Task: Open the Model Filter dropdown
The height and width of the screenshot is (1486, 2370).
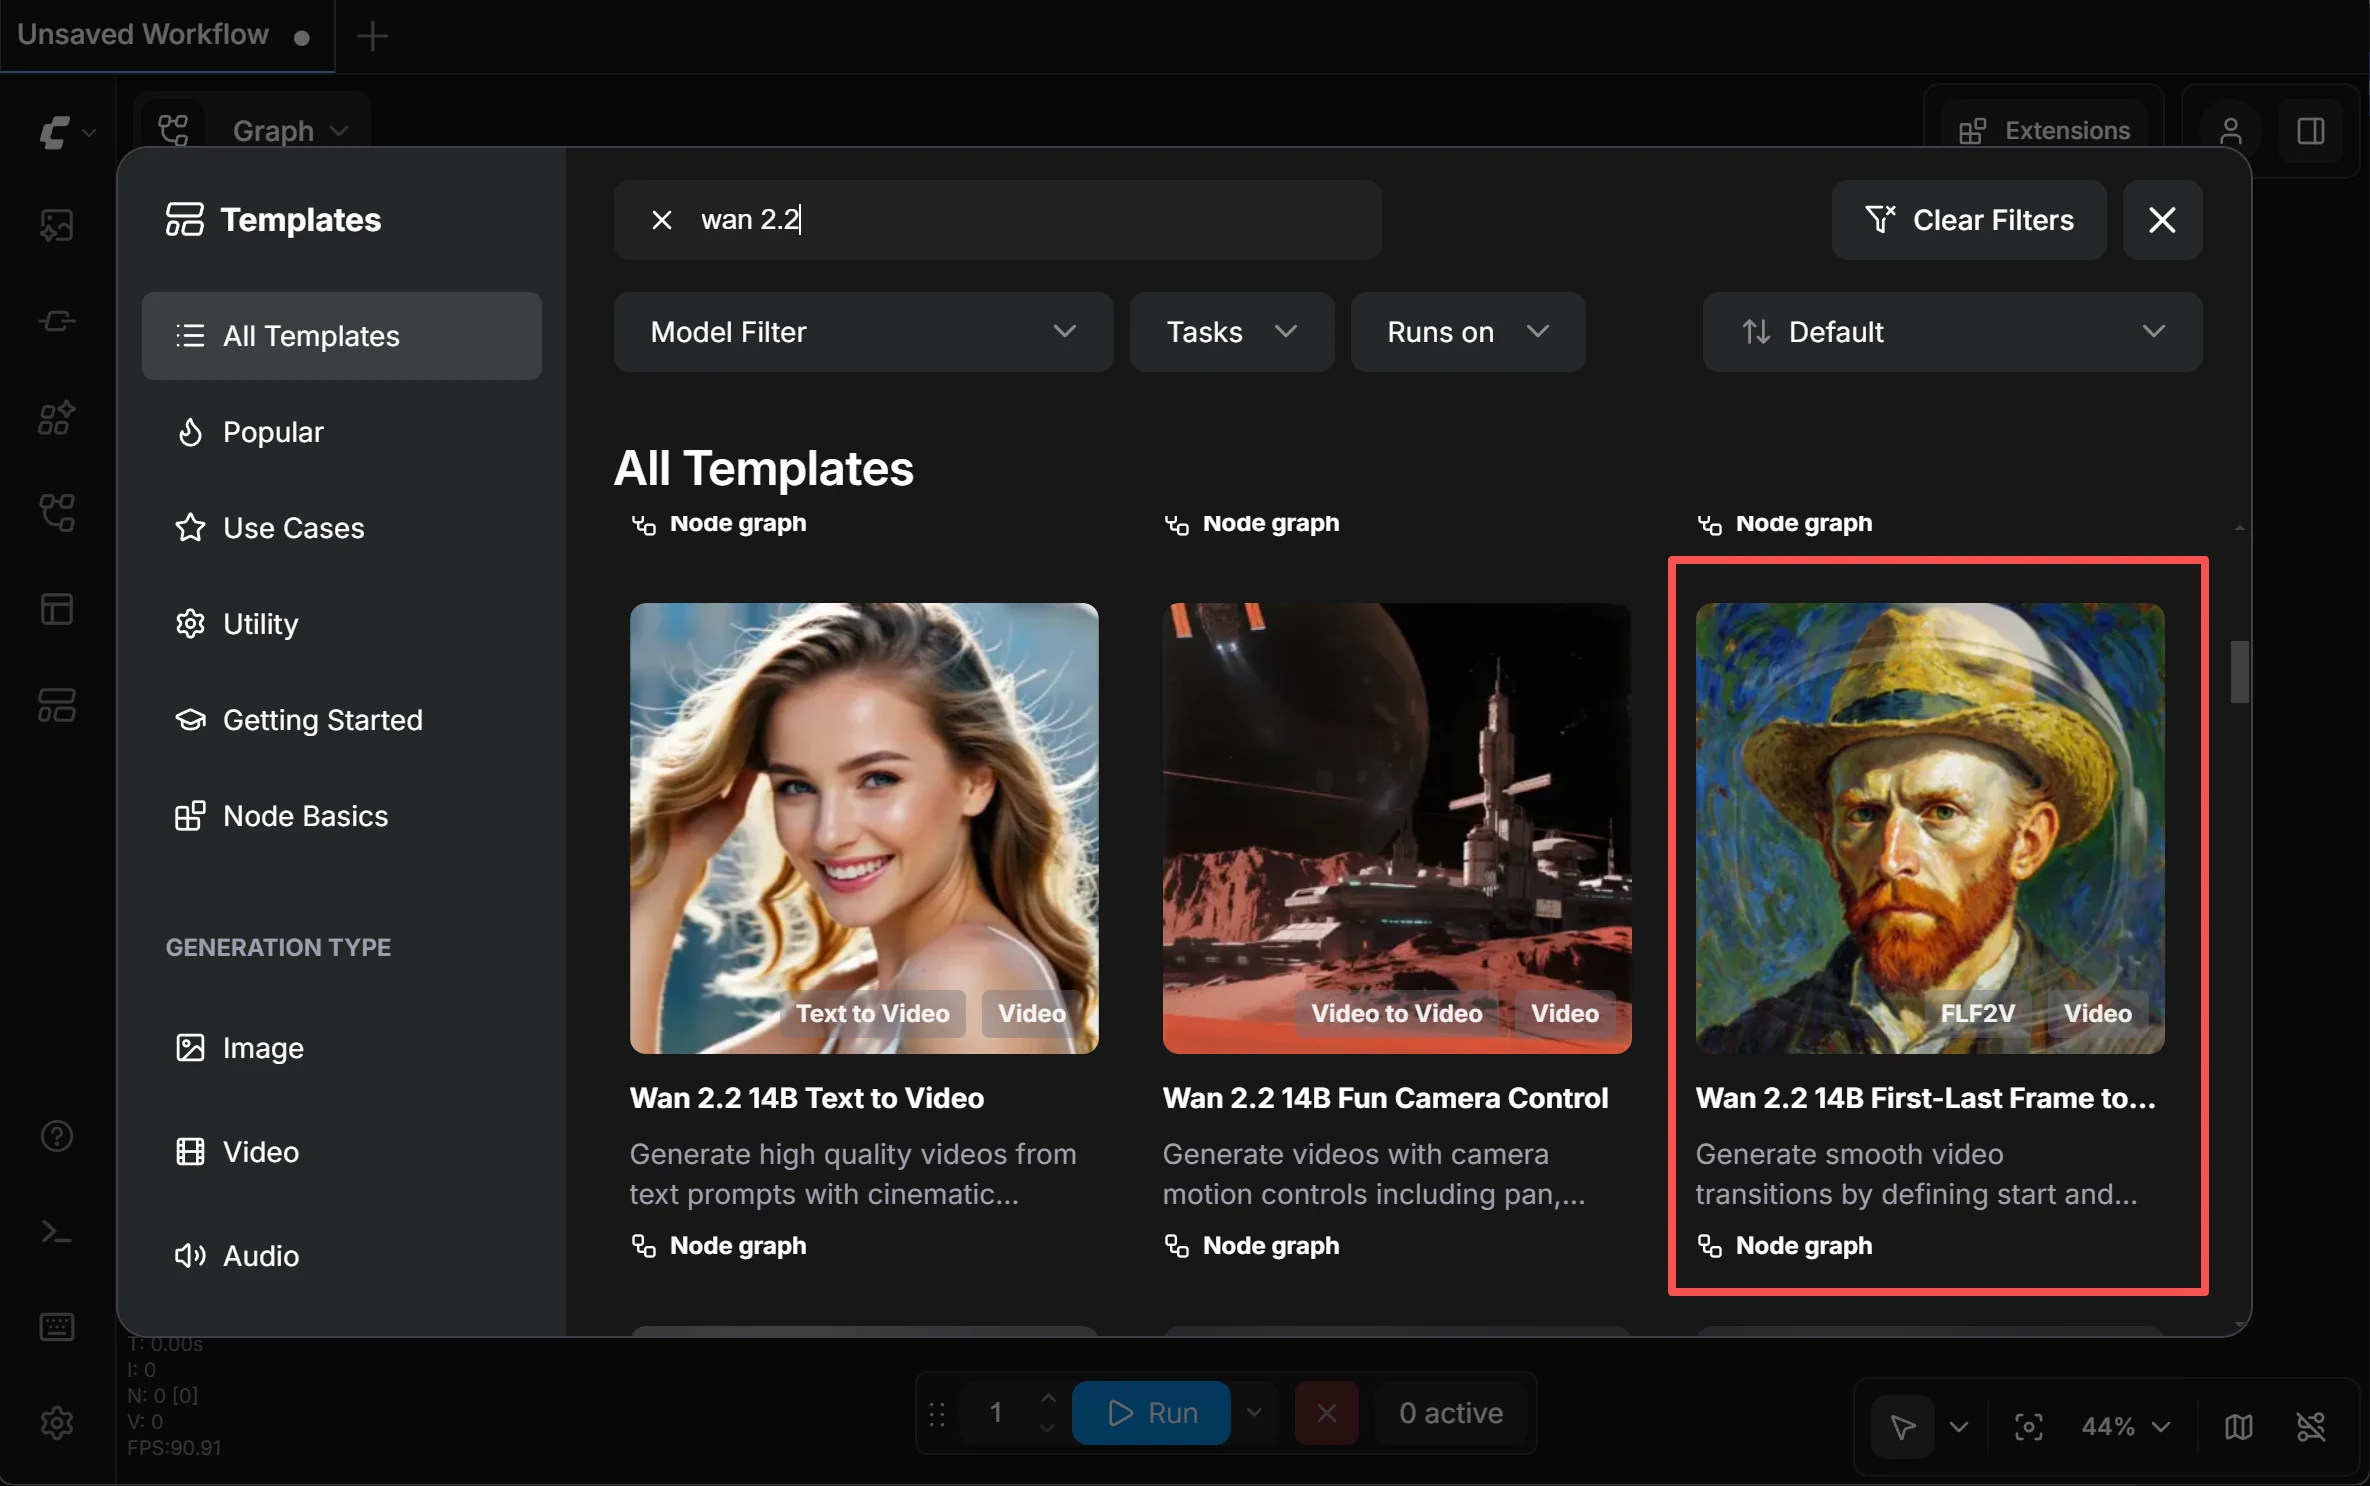Action: point(862,332)
